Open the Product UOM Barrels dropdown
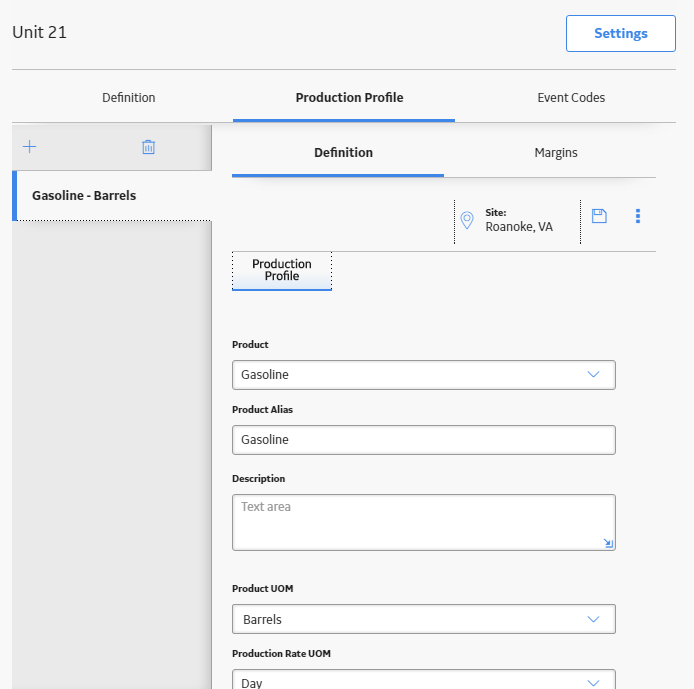Image resolution: width=694 pixels, height=689 pixels. point(424,619)
